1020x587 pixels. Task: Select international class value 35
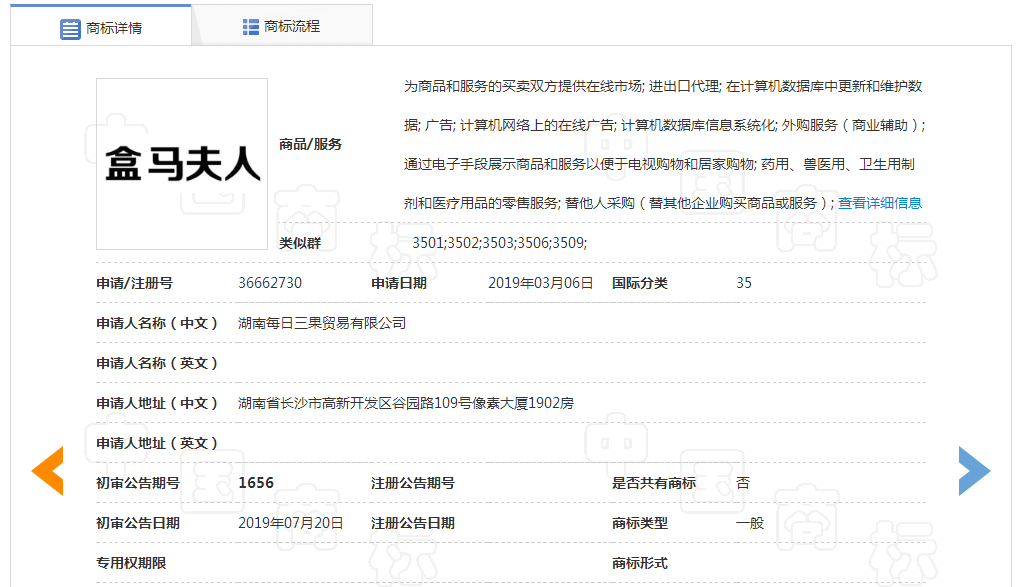click(x=743, y=283)
